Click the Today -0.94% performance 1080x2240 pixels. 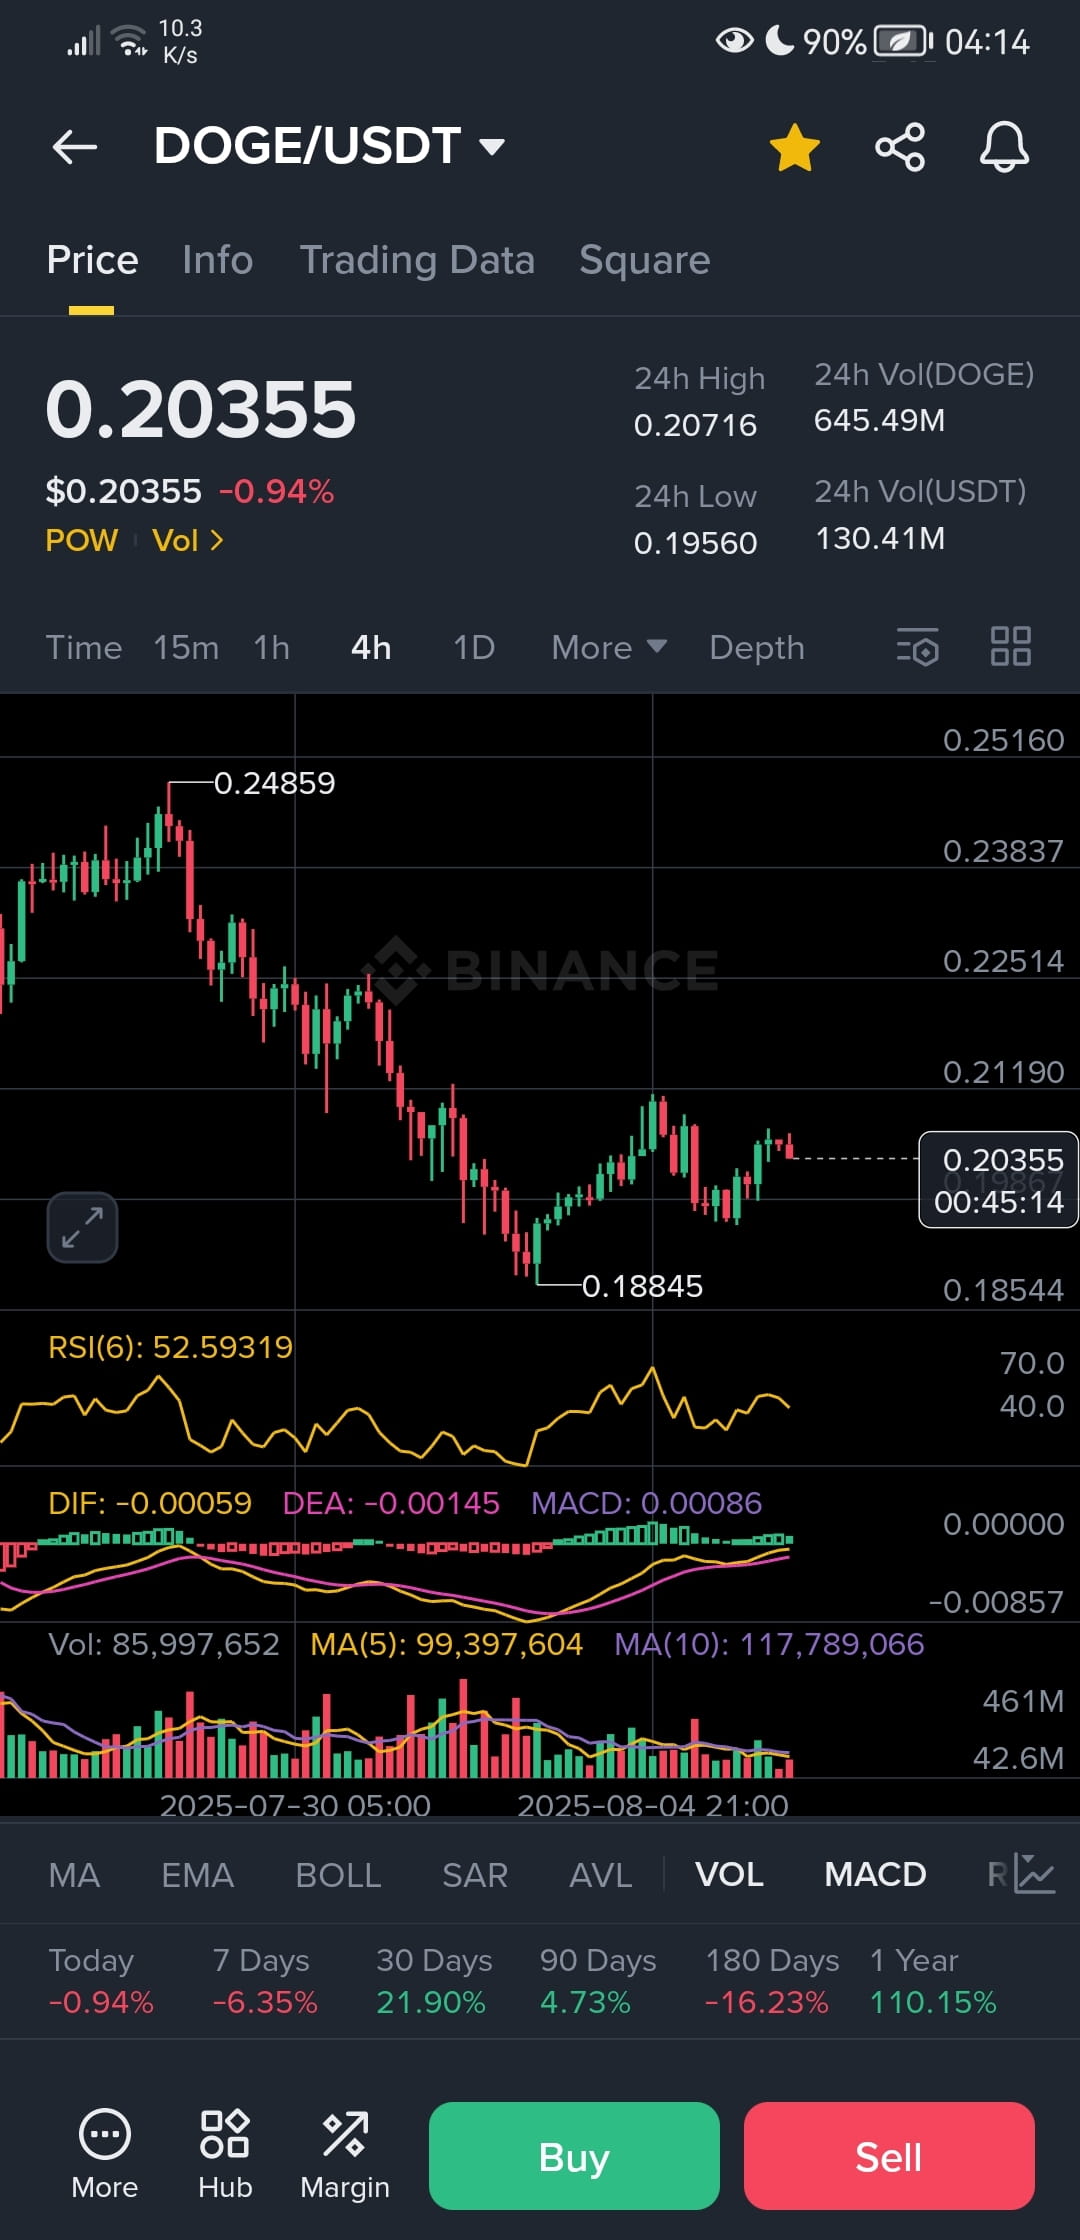[x=101, y=1981]
